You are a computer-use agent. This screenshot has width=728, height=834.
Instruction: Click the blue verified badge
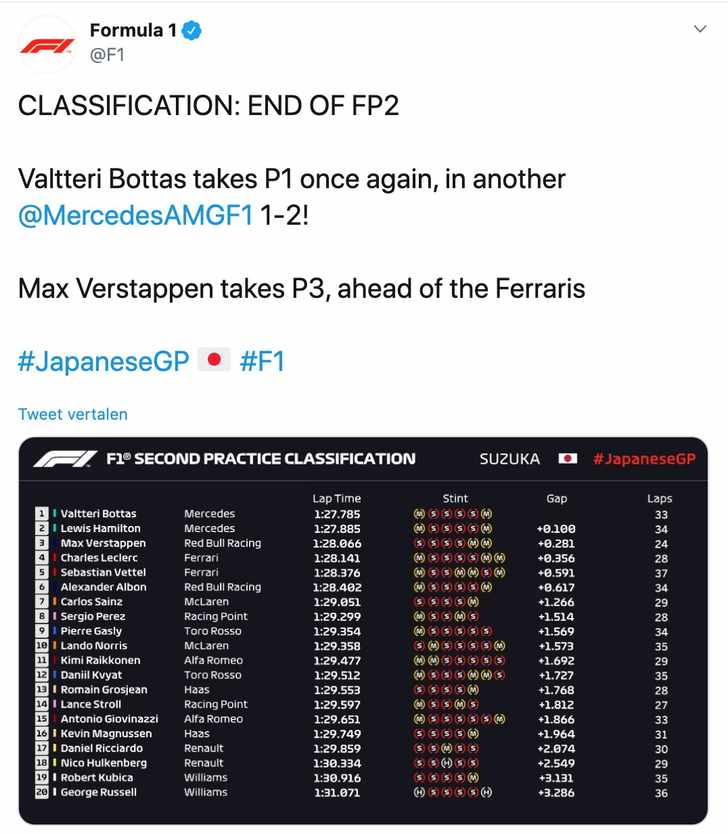coord(191,31)
